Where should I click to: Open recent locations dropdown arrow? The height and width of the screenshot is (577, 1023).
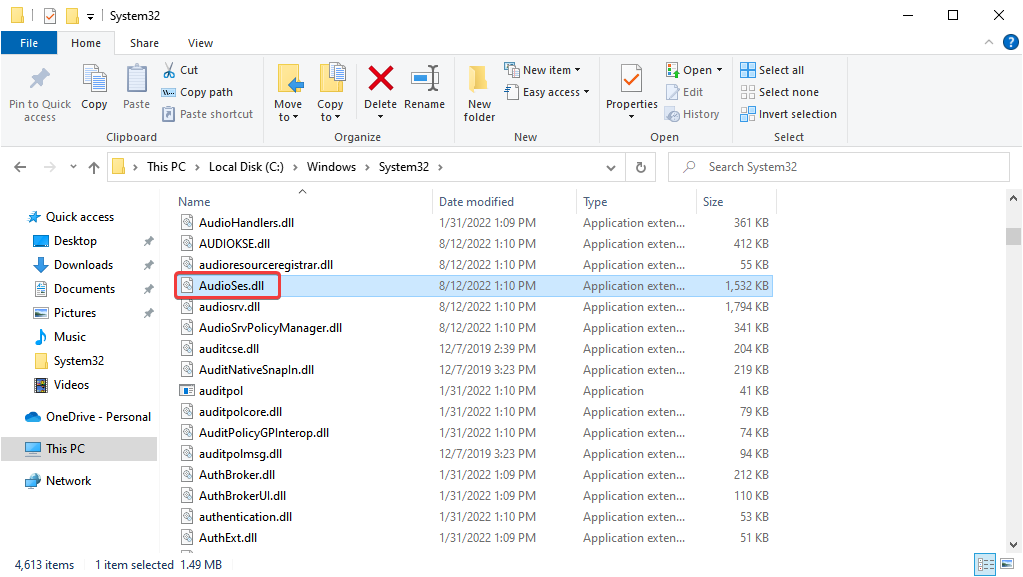click(x=73, y=167)
